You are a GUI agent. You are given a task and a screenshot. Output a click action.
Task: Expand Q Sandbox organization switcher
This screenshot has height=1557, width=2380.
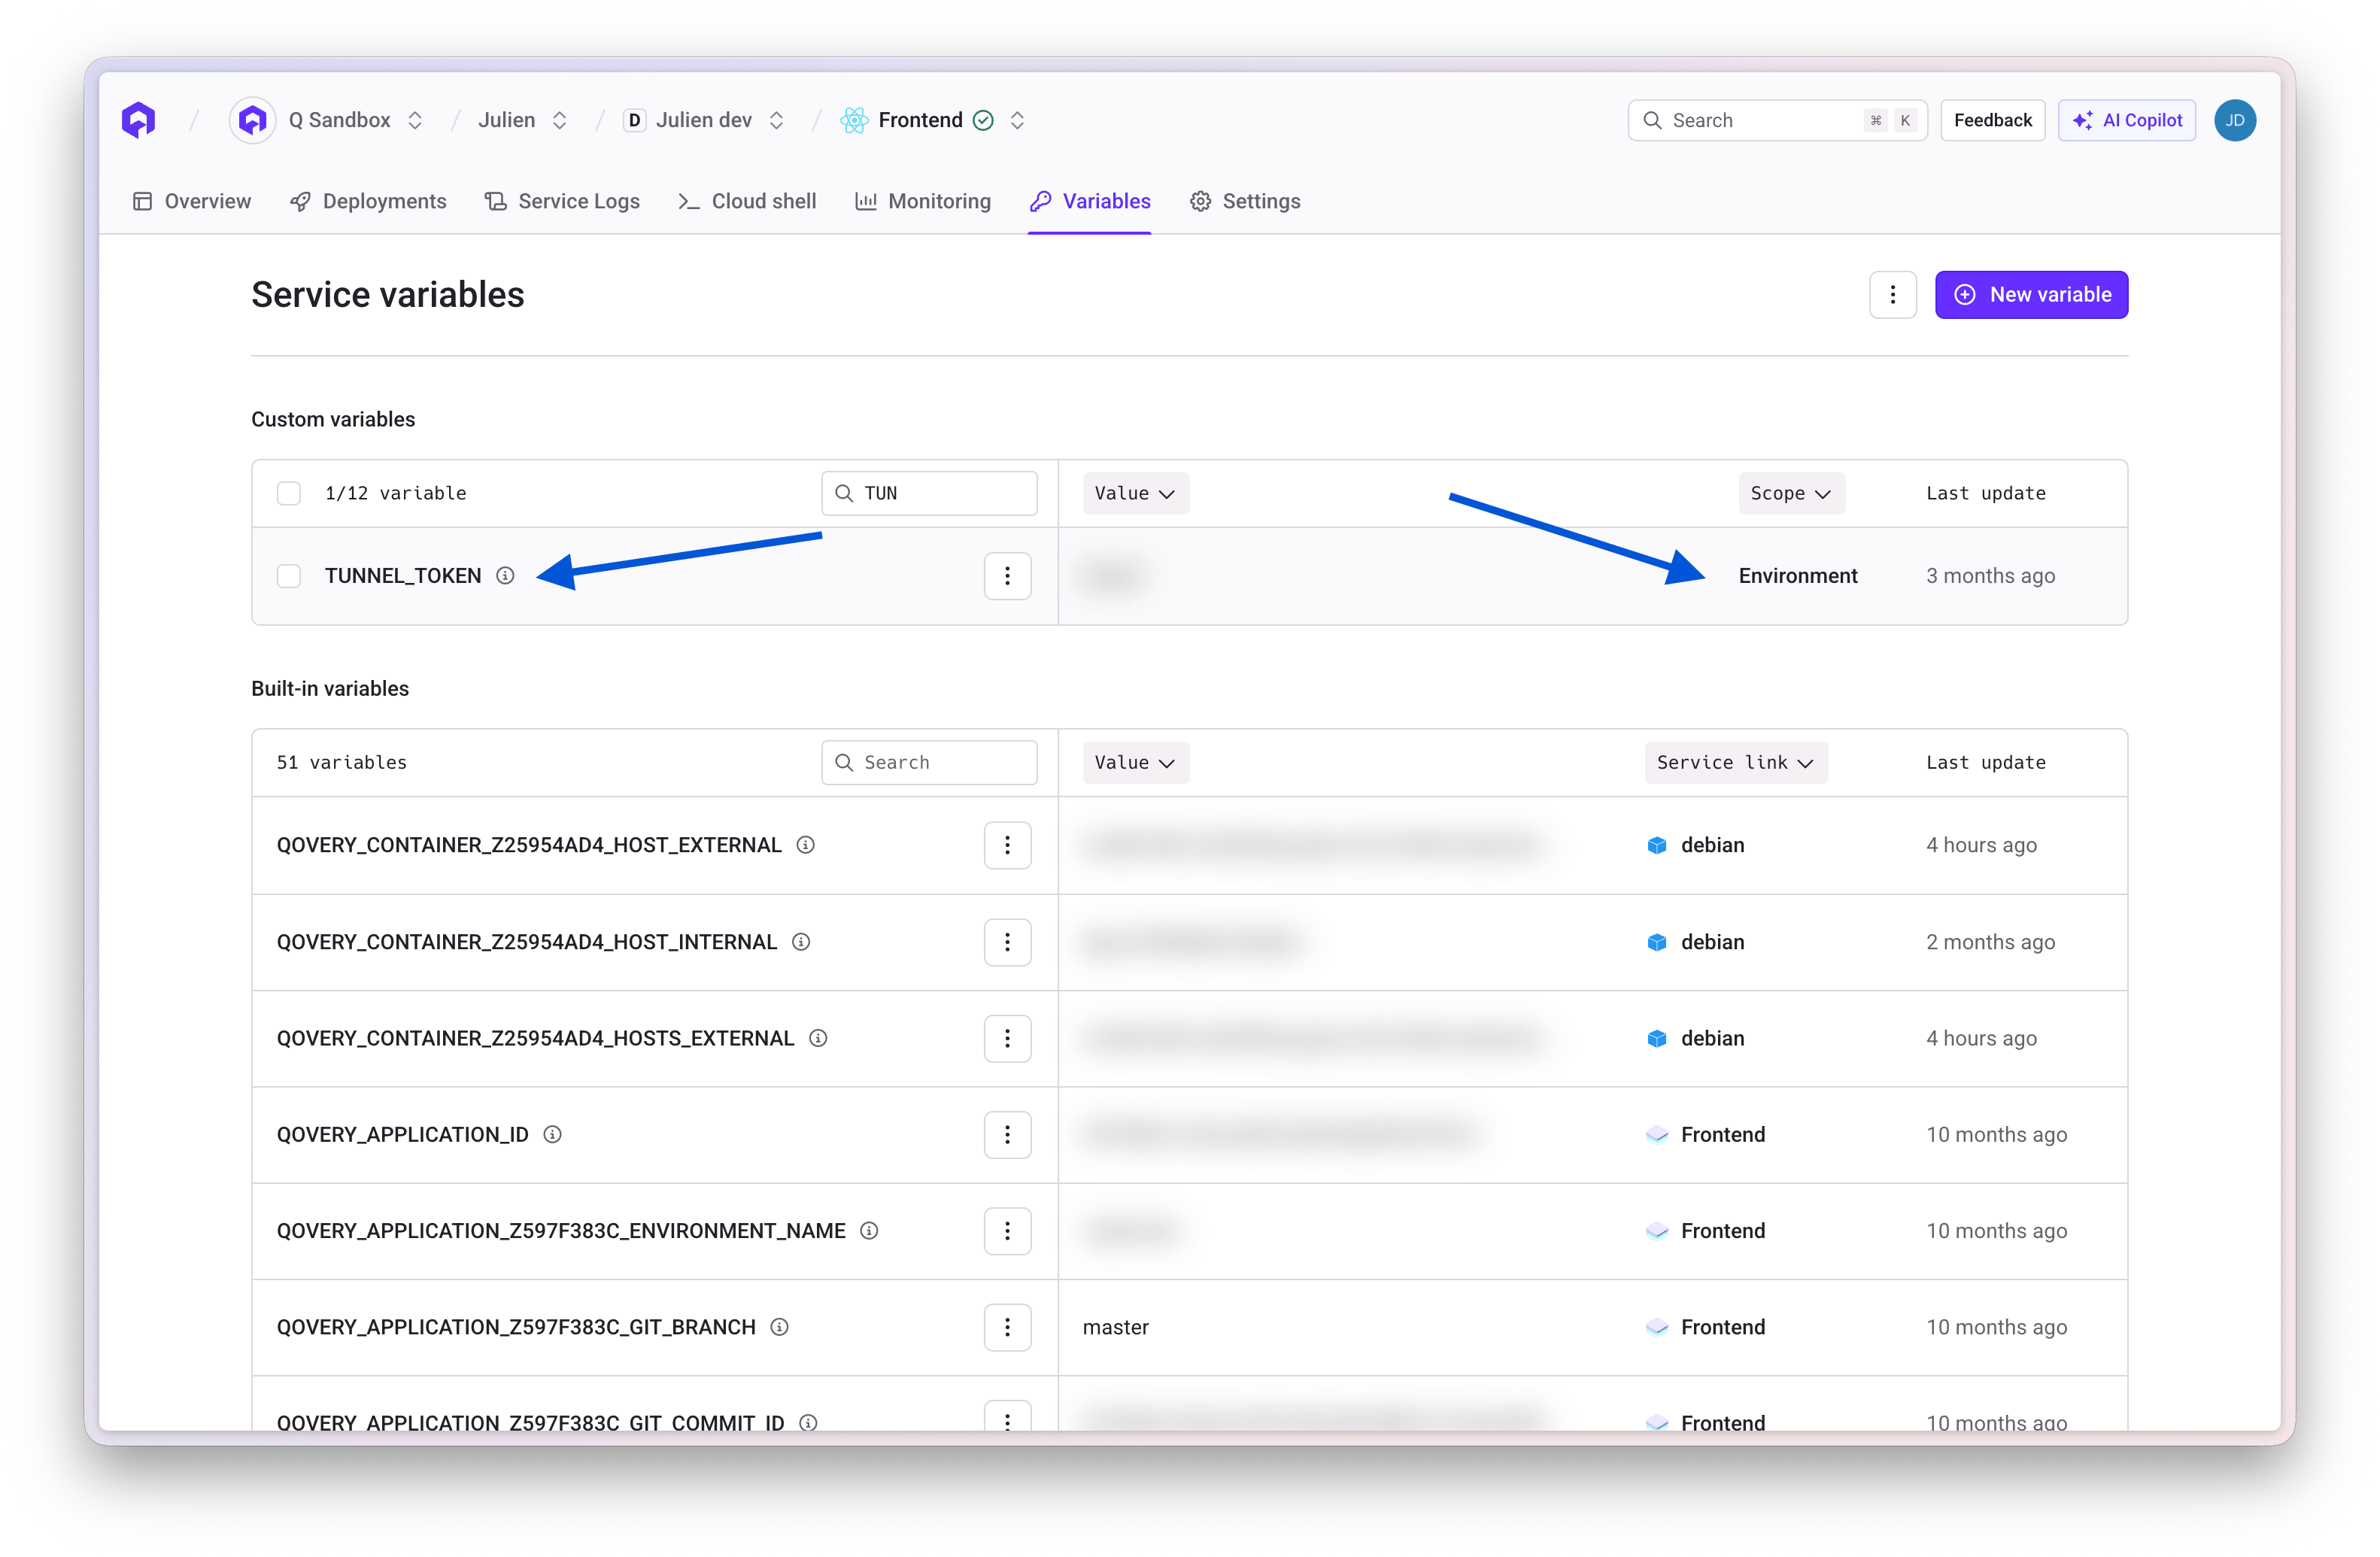(415, 120)
